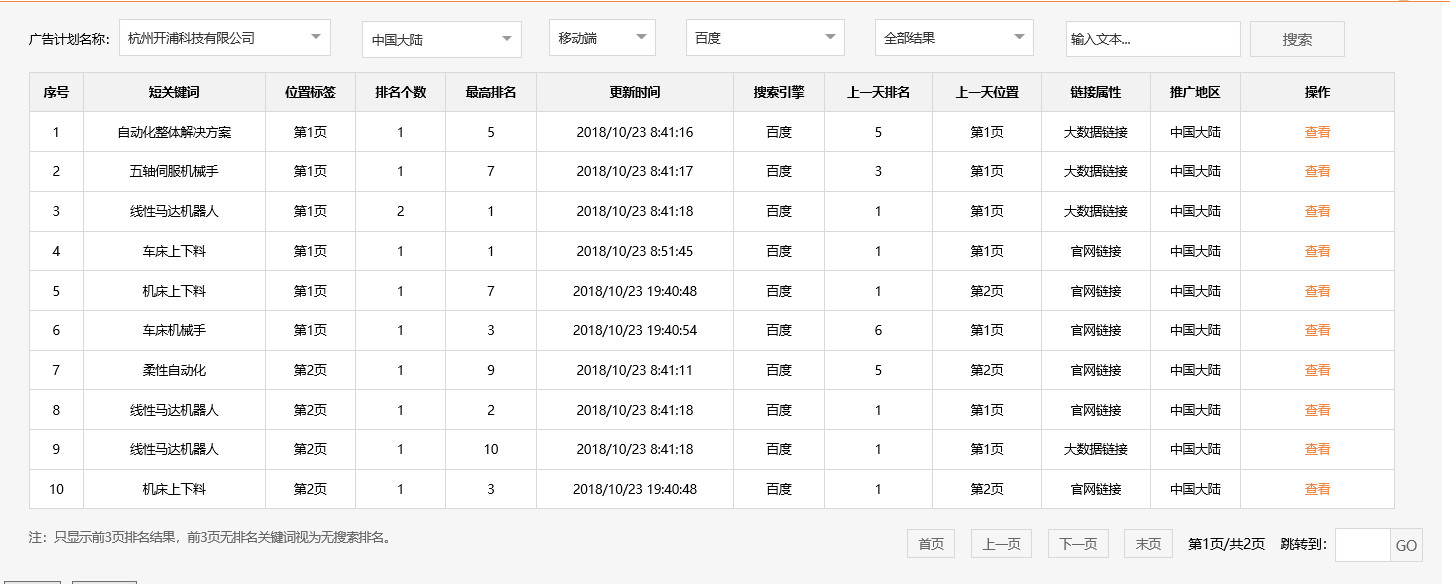Click 查看 on the last 机床上下料 row
This screenshot has height=584, width=1450.
coord(1318,489)
